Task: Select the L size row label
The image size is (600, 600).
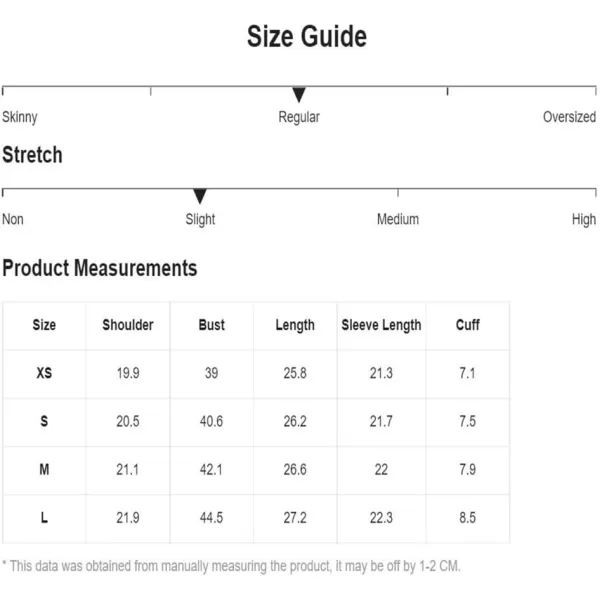Action: pyautogui.click(x=44, y=518)
